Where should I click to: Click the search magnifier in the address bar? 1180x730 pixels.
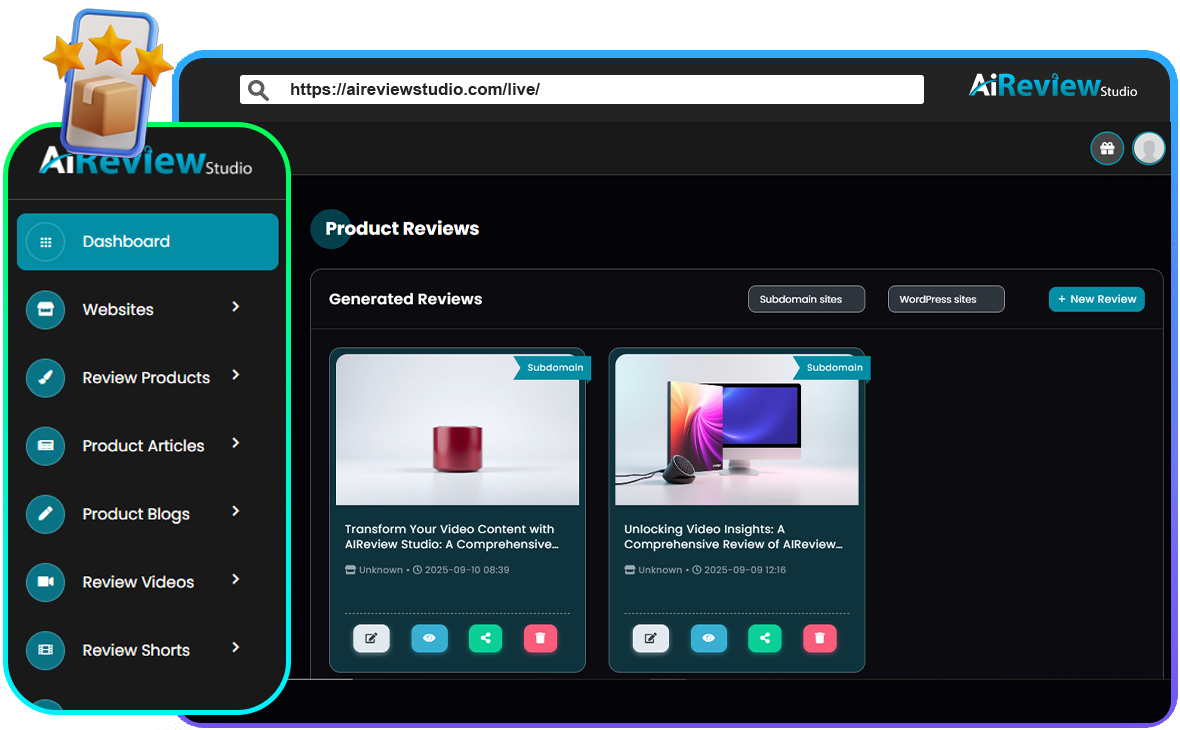[258, 89]
